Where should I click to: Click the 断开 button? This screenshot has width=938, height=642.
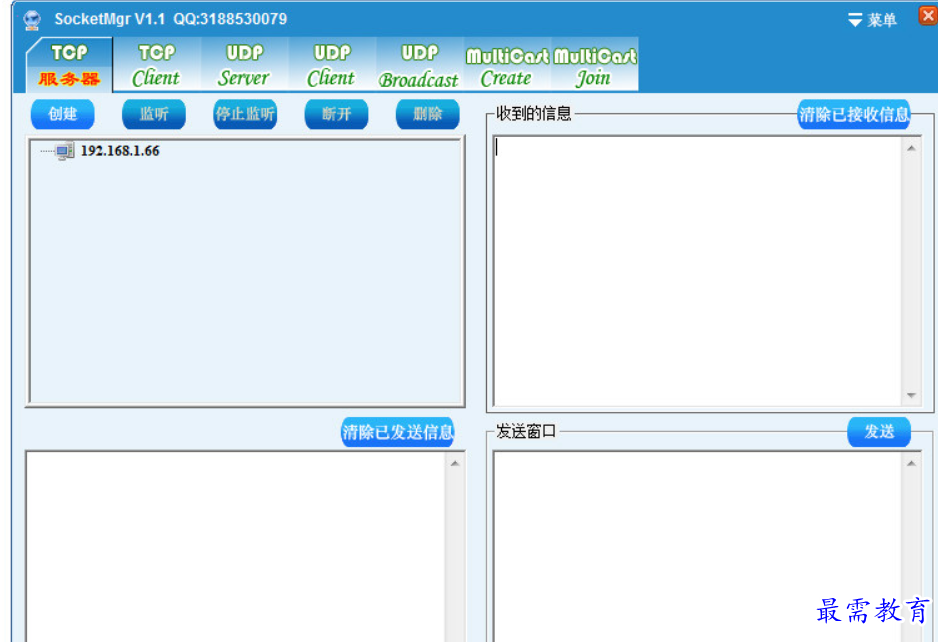336,114
